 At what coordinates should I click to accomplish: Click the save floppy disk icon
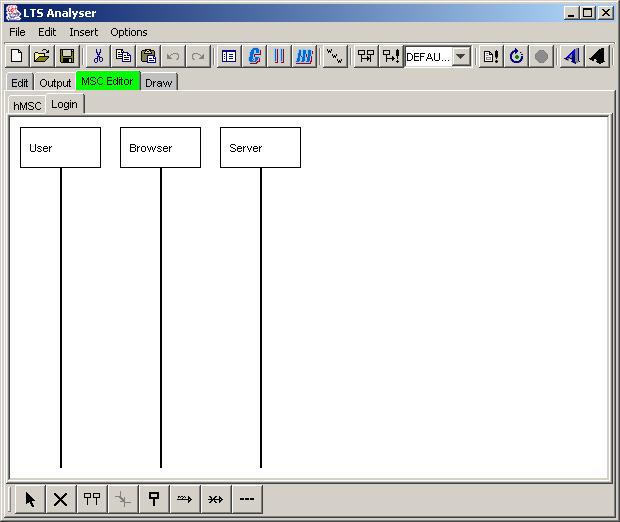(67, 56)
